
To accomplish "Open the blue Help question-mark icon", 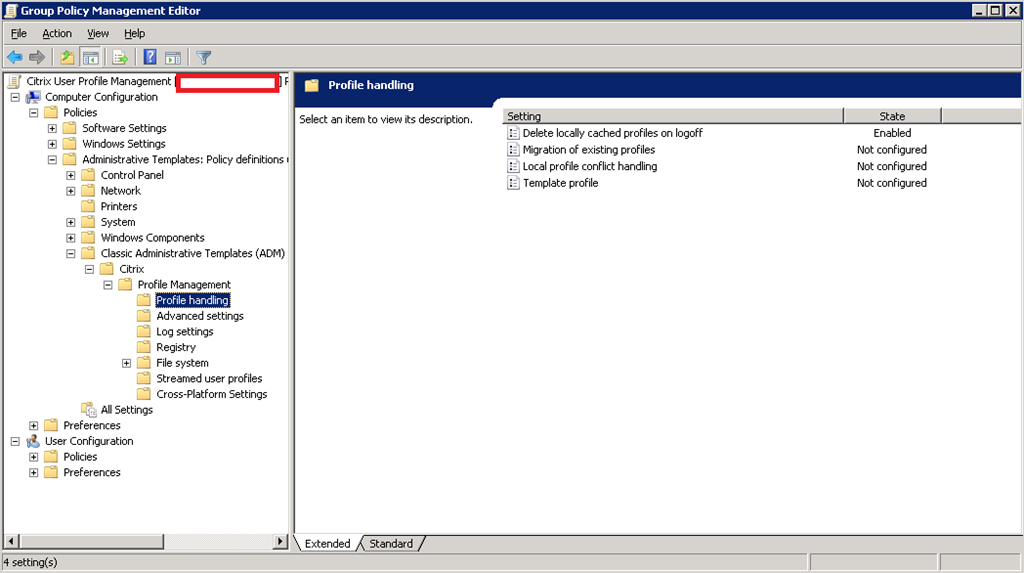I will pos(150,57).
